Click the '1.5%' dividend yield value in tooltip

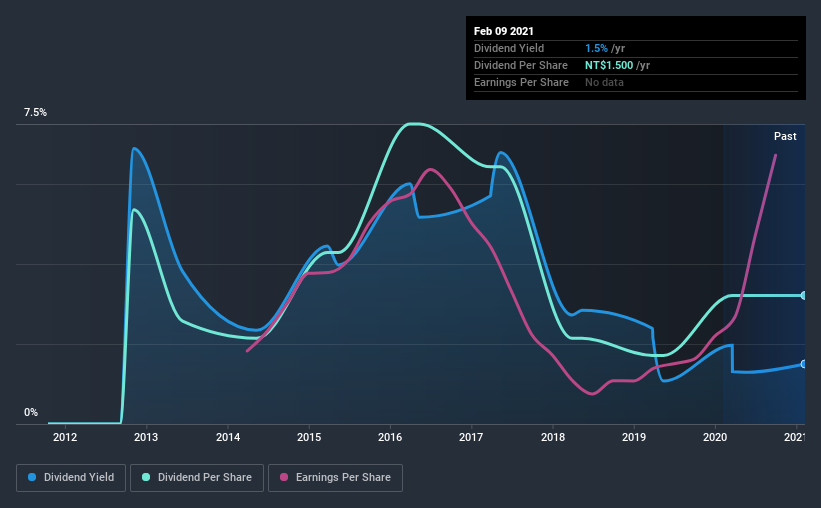click(x=596, y=48)
